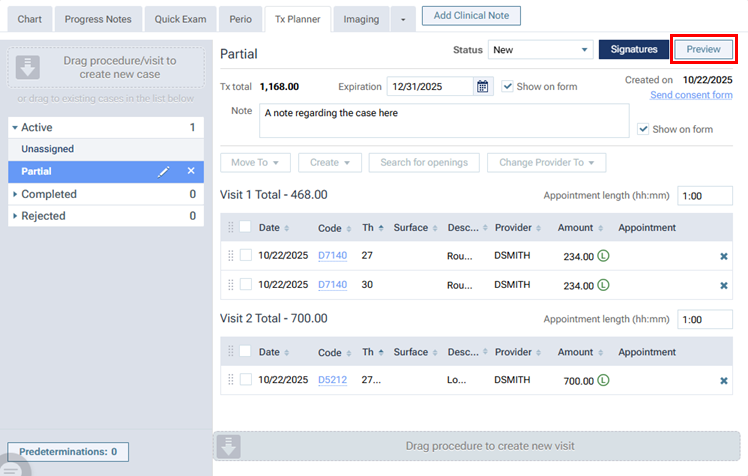748x476 pixels.
Task: Click the Preview button
Action: 703,49
